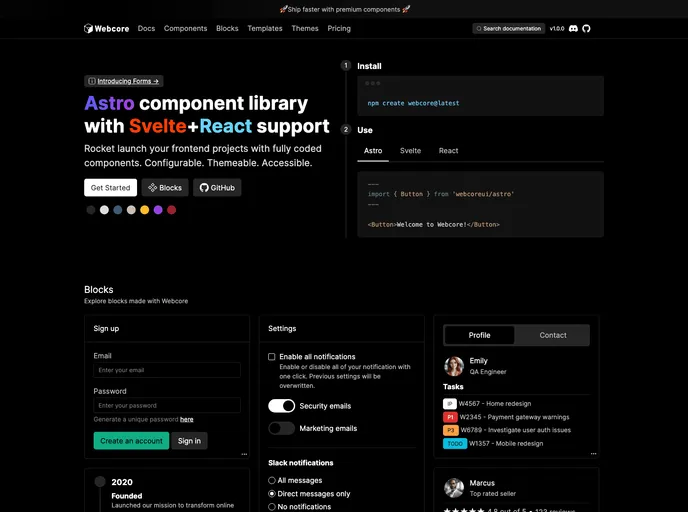Follow the Introducing Forms link

coord(128,81)
